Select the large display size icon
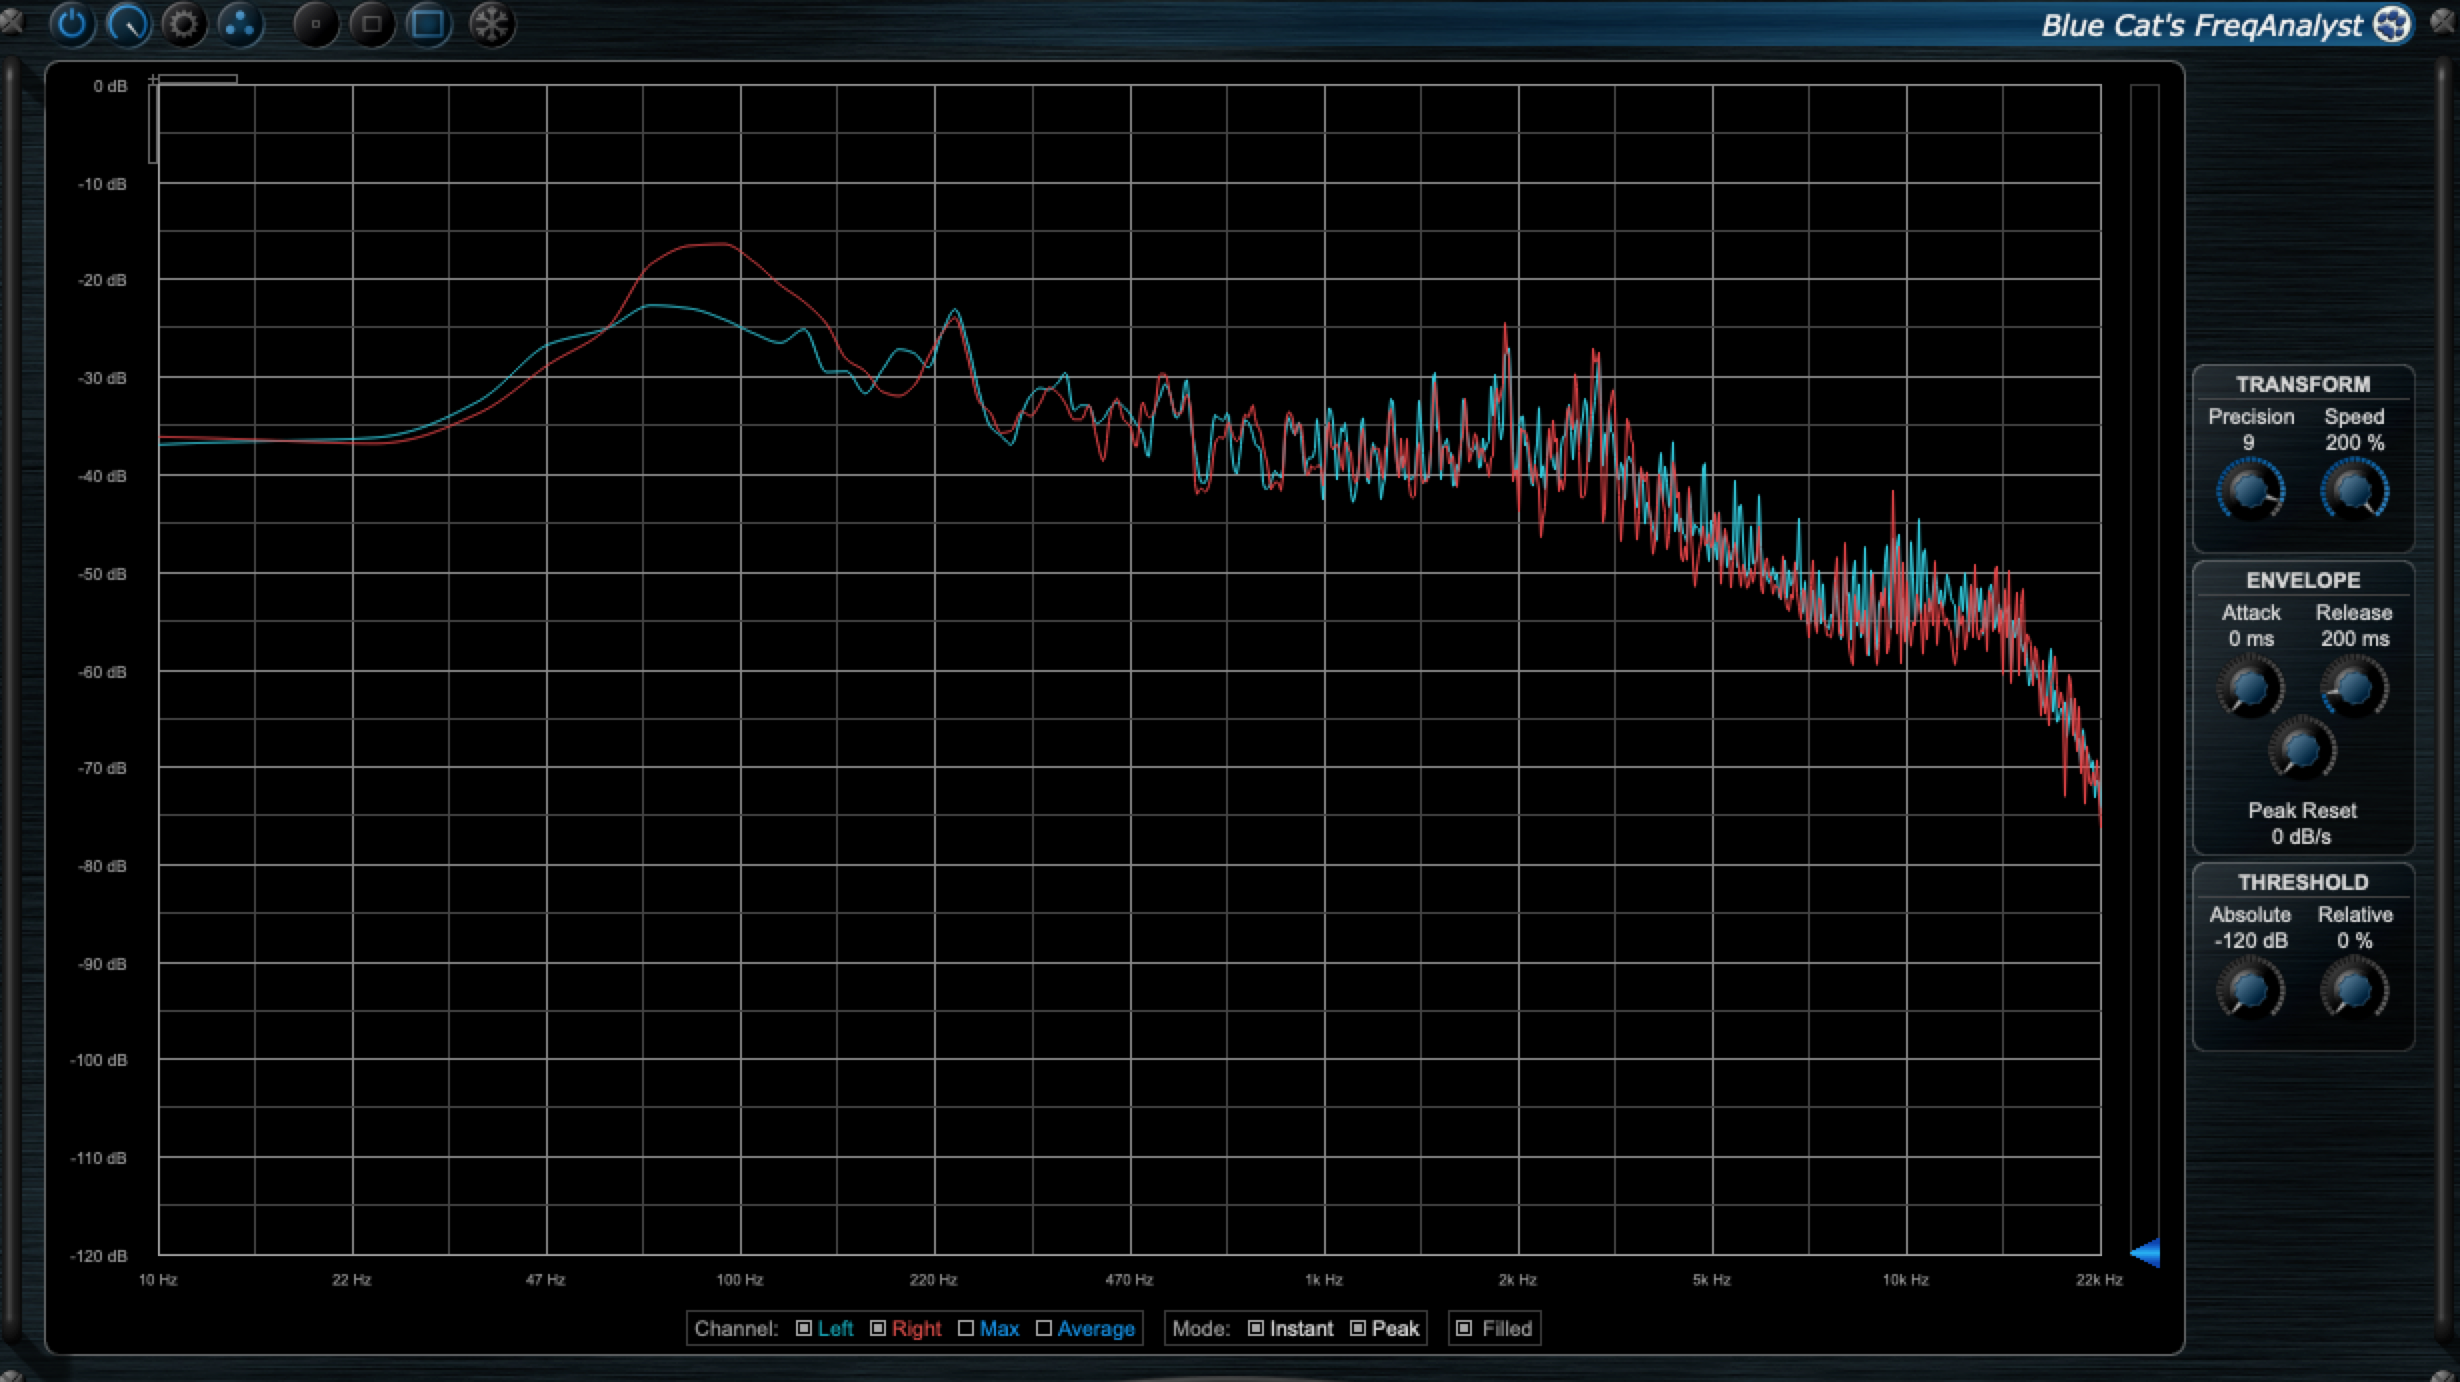Image resolution: width=2460 pixels, height=1382 pixels. (x=429, y=24)
